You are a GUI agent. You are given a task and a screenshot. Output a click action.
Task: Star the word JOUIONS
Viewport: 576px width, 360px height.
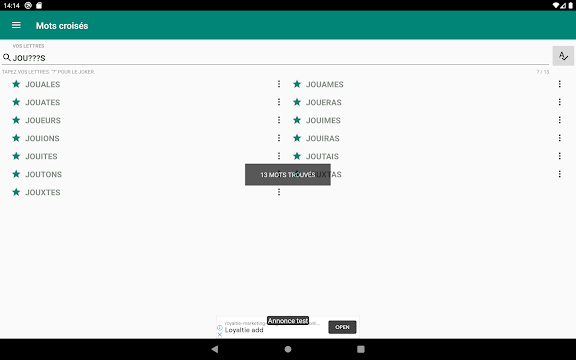[x=16, y=138]
